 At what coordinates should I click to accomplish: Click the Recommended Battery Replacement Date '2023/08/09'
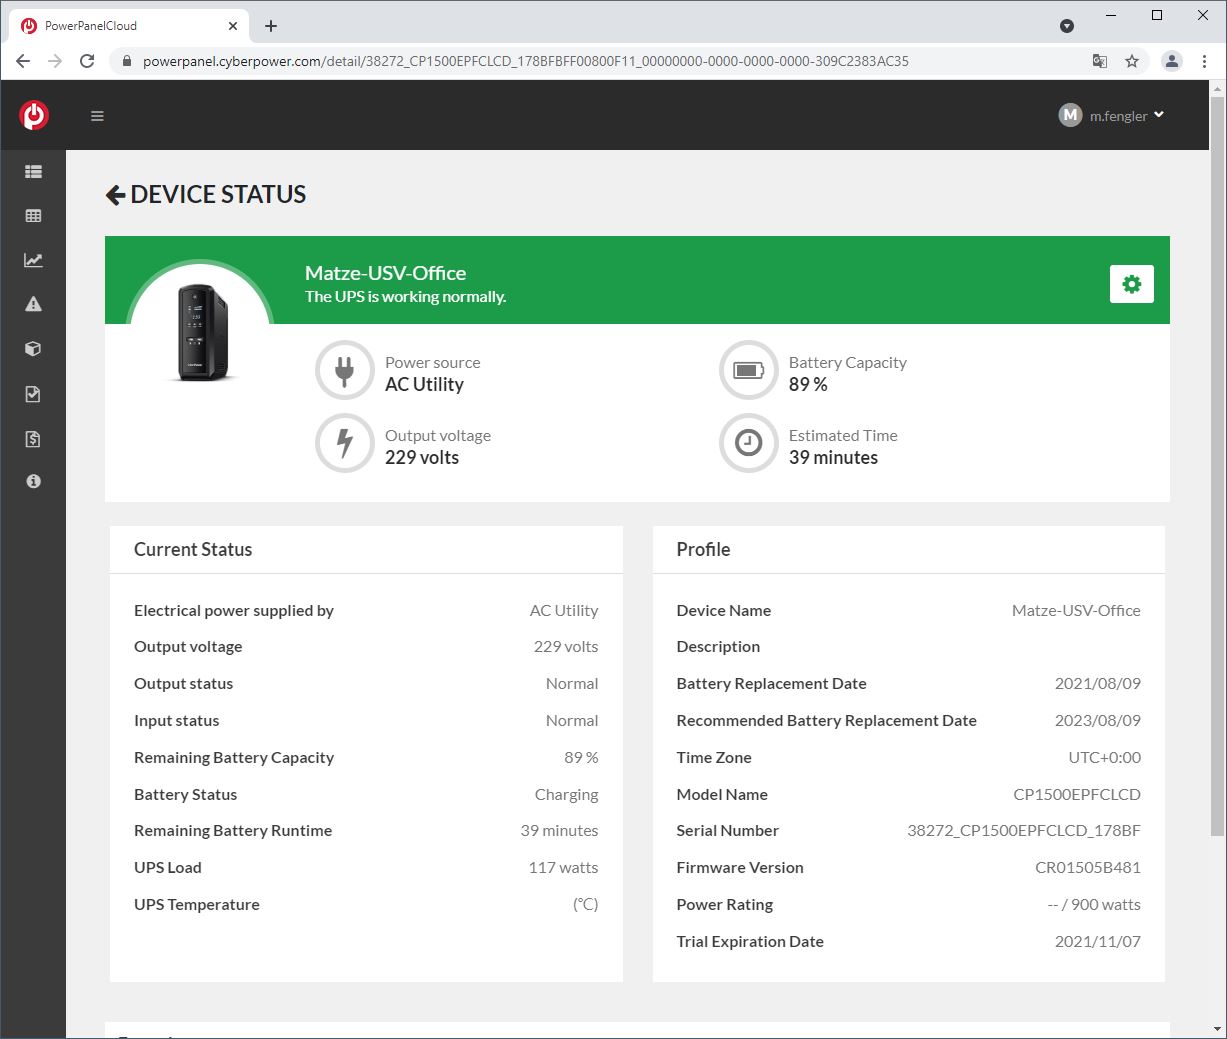pos(1097,721)
